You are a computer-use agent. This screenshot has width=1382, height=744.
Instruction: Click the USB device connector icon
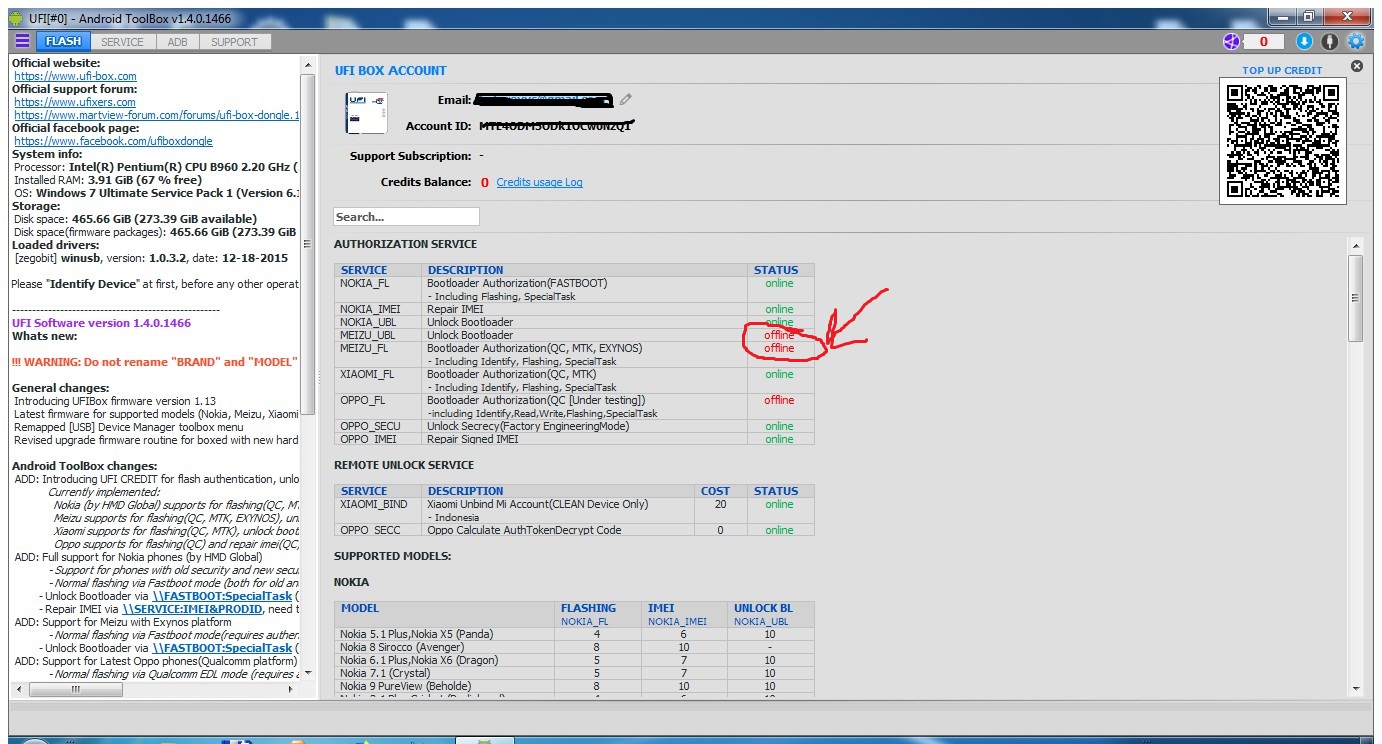click(x=1329, y=41)
